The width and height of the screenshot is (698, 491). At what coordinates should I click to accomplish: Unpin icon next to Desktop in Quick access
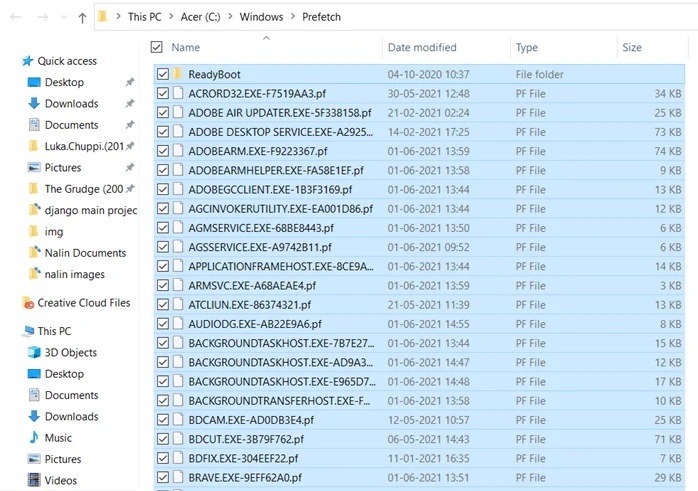coord(130,82)
